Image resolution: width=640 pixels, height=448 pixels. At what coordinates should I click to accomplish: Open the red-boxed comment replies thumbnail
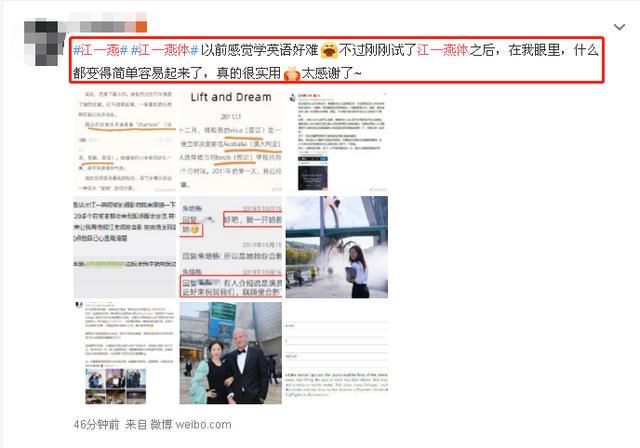point(231,247)
